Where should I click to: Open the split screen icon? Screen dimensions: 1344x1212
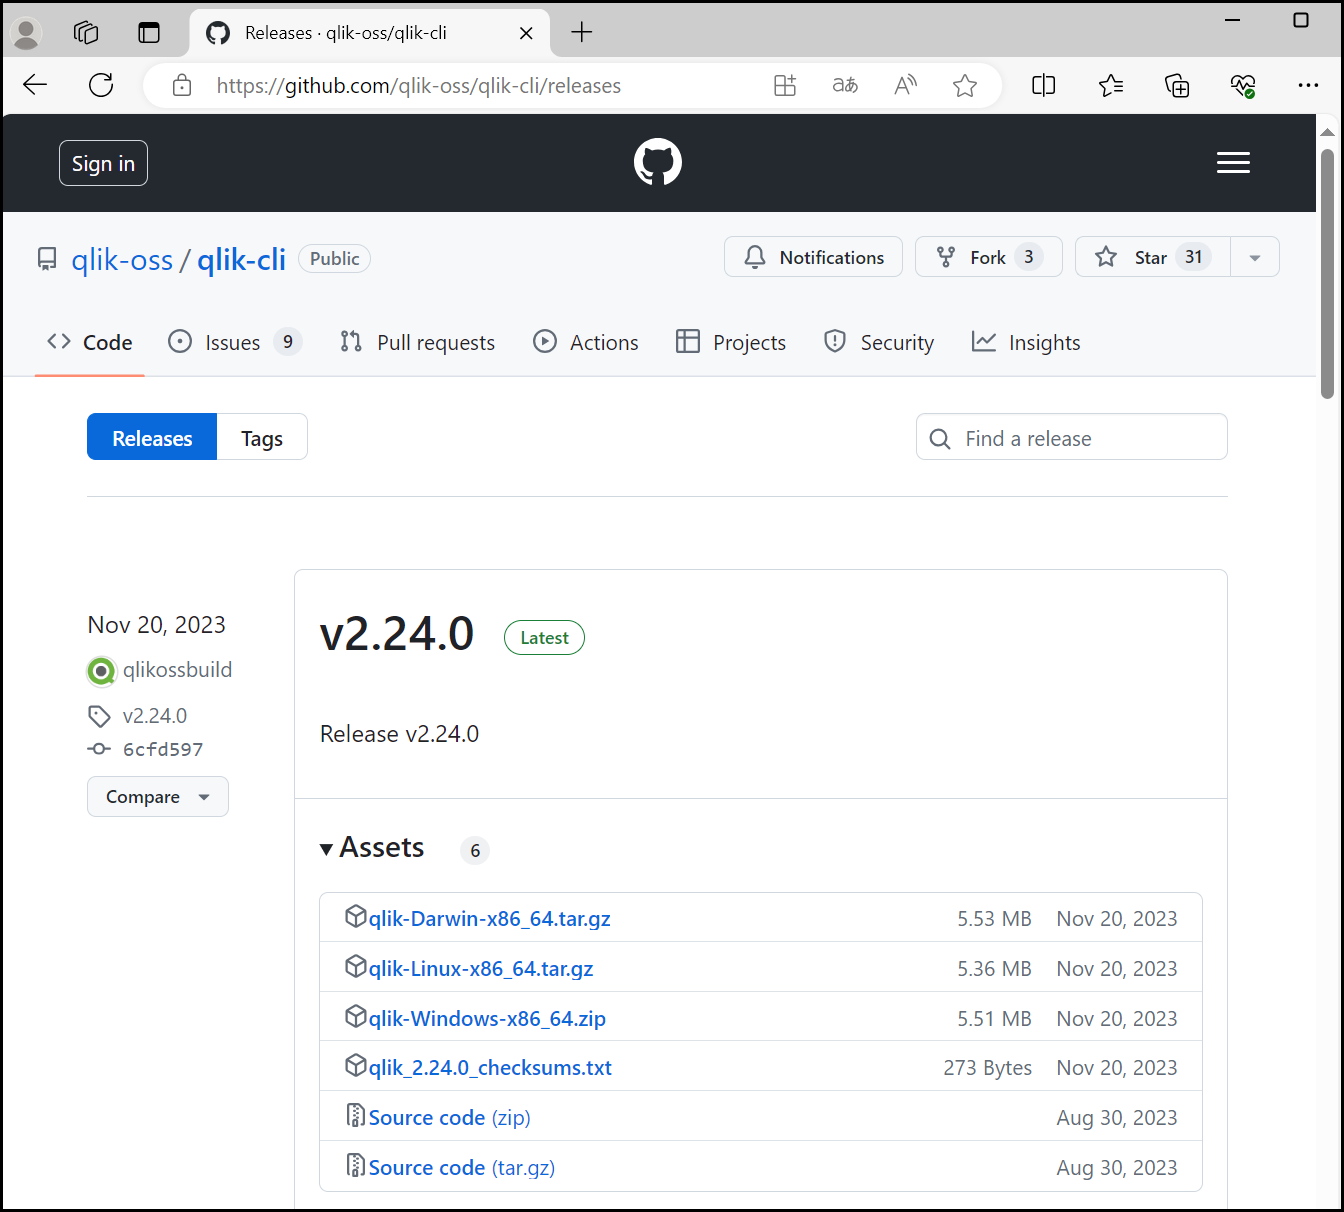tap(1043, 86)
